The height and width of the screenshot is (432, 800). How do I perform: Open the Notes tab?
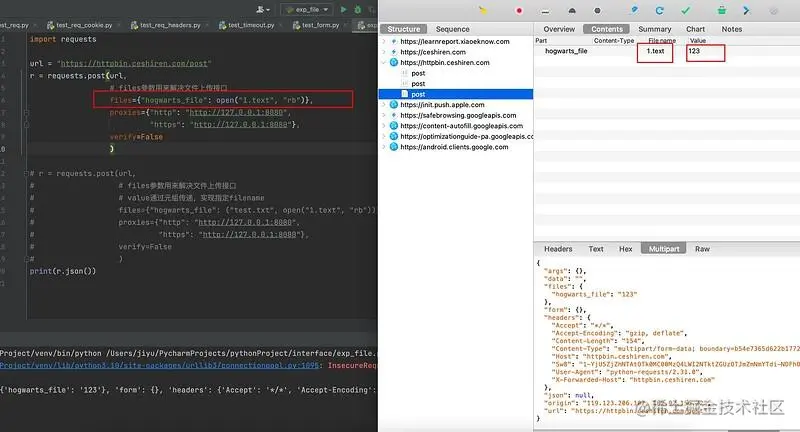point(732,29)
